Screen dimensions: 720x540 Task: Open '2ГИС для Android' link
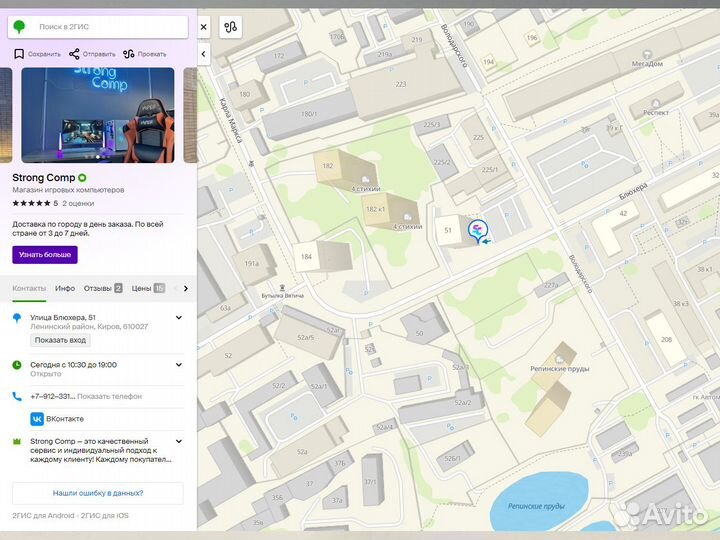(x=43, y=516)
